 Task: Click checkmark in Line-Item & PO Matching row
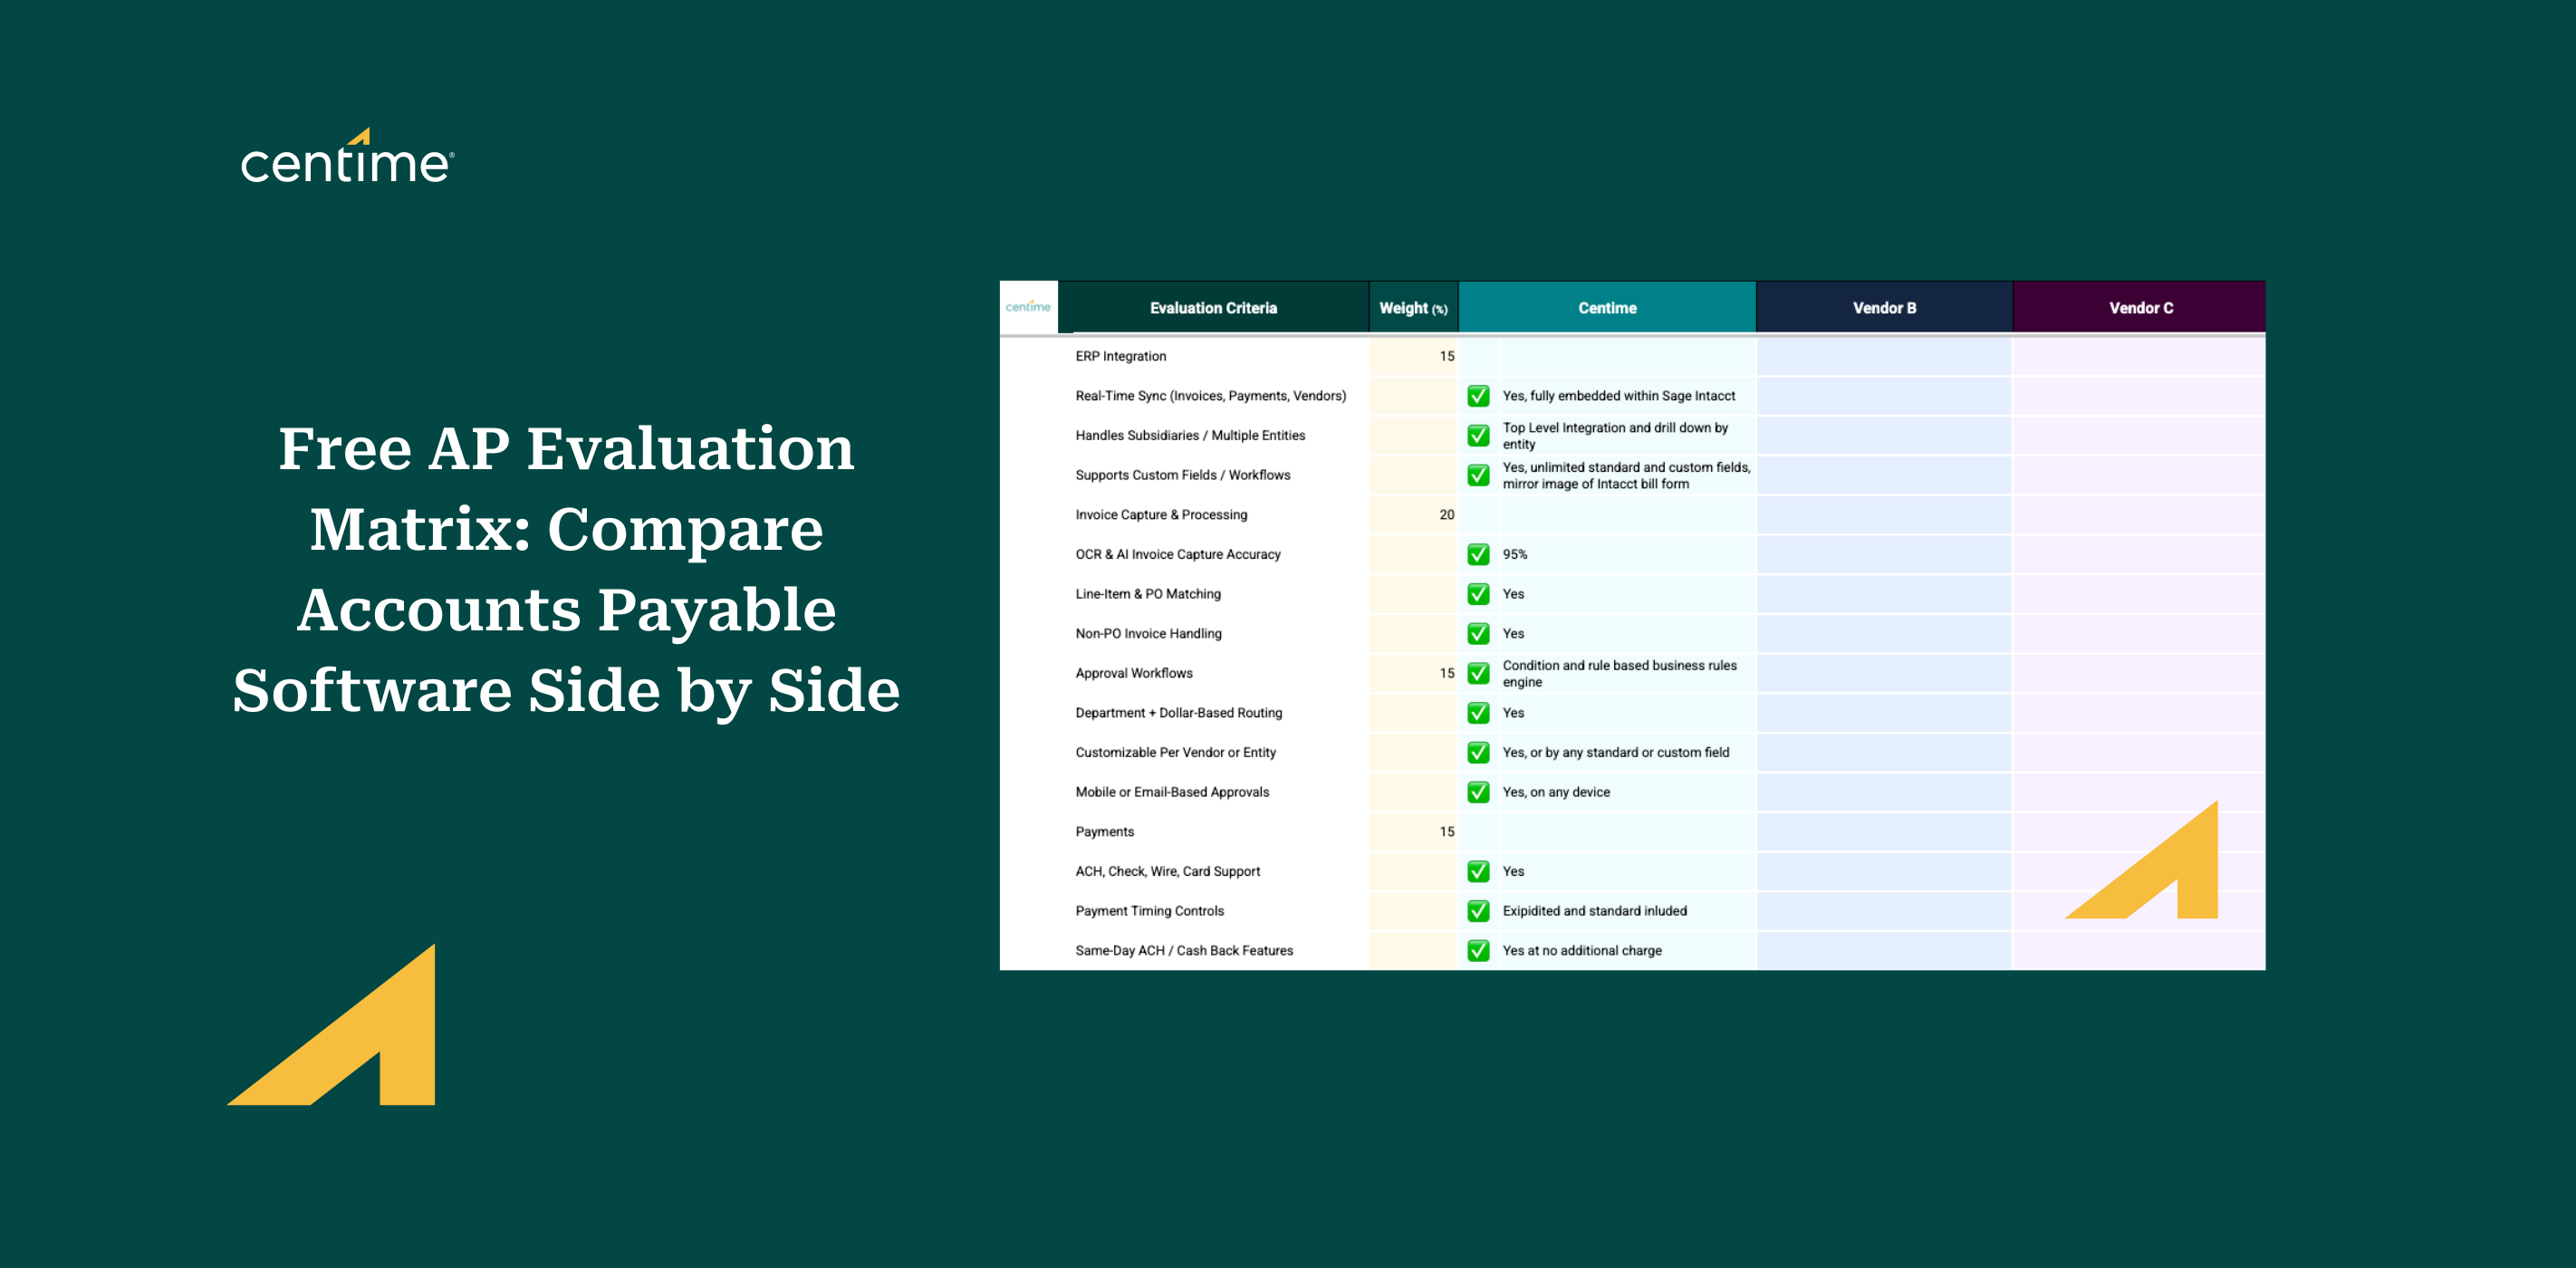point(1478,594)
